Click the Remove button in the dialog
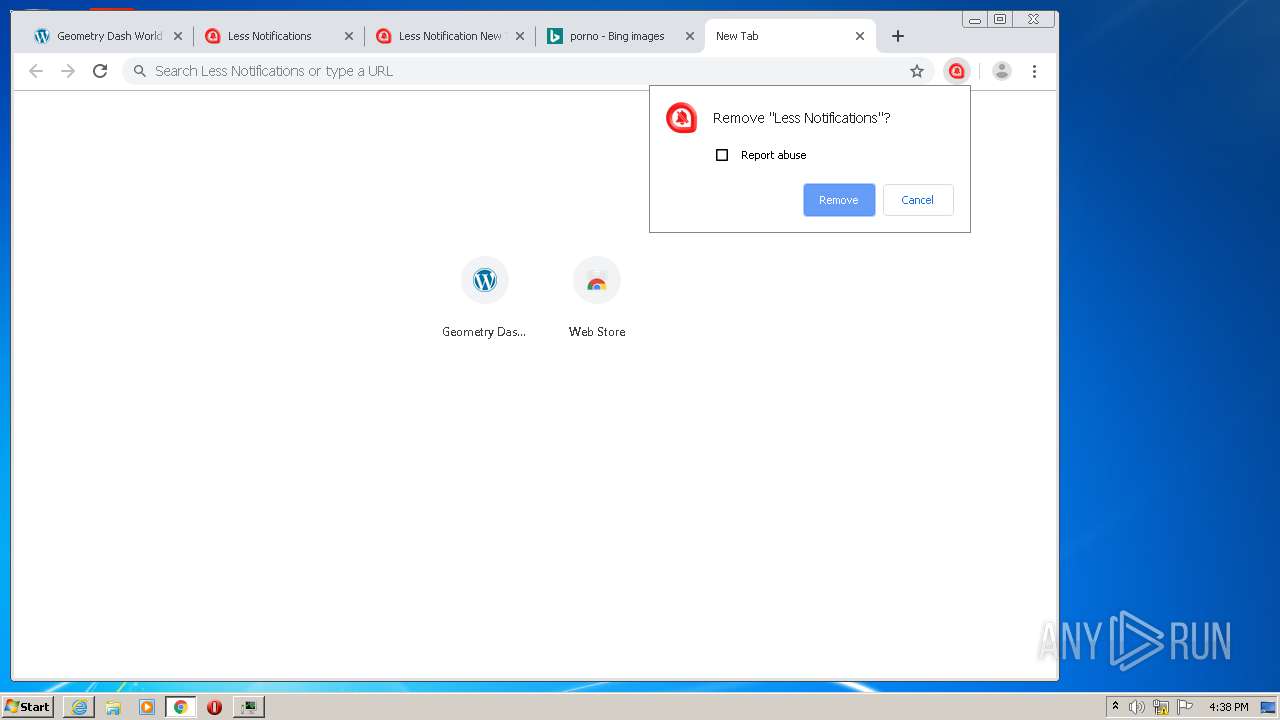 (839, 200)
